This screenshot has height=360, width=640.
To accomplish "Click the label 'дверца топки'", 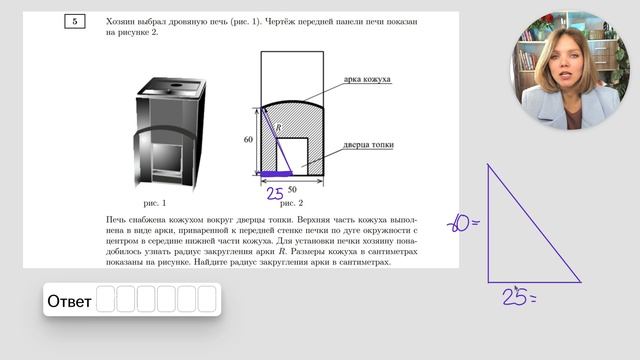I will (x=368, y=144).
